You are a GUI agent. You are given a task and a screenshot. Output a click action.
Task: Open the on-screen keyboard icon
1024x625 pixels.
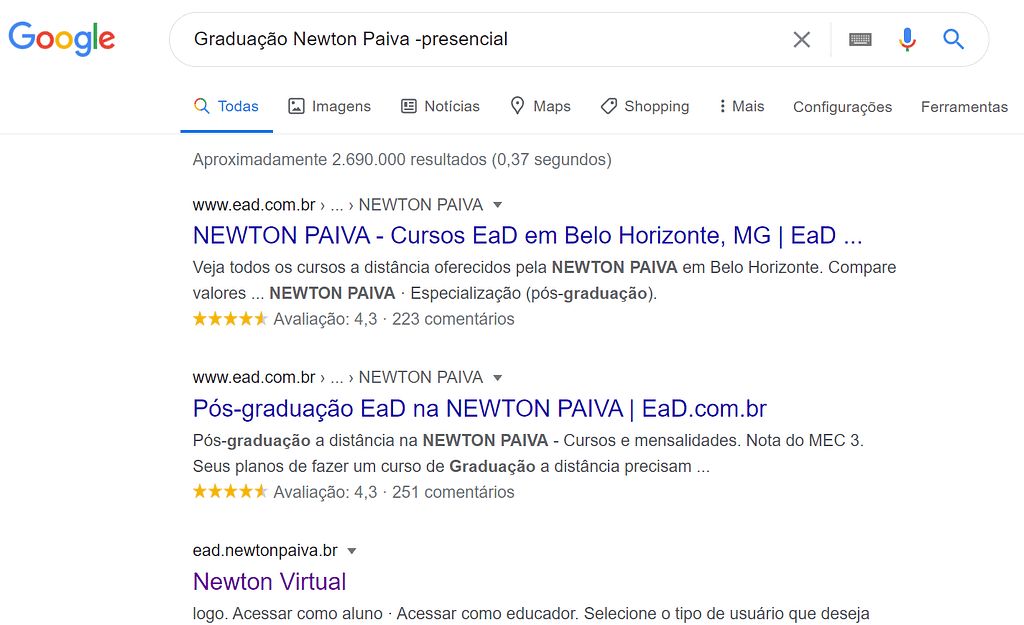(x=860, y=40)
